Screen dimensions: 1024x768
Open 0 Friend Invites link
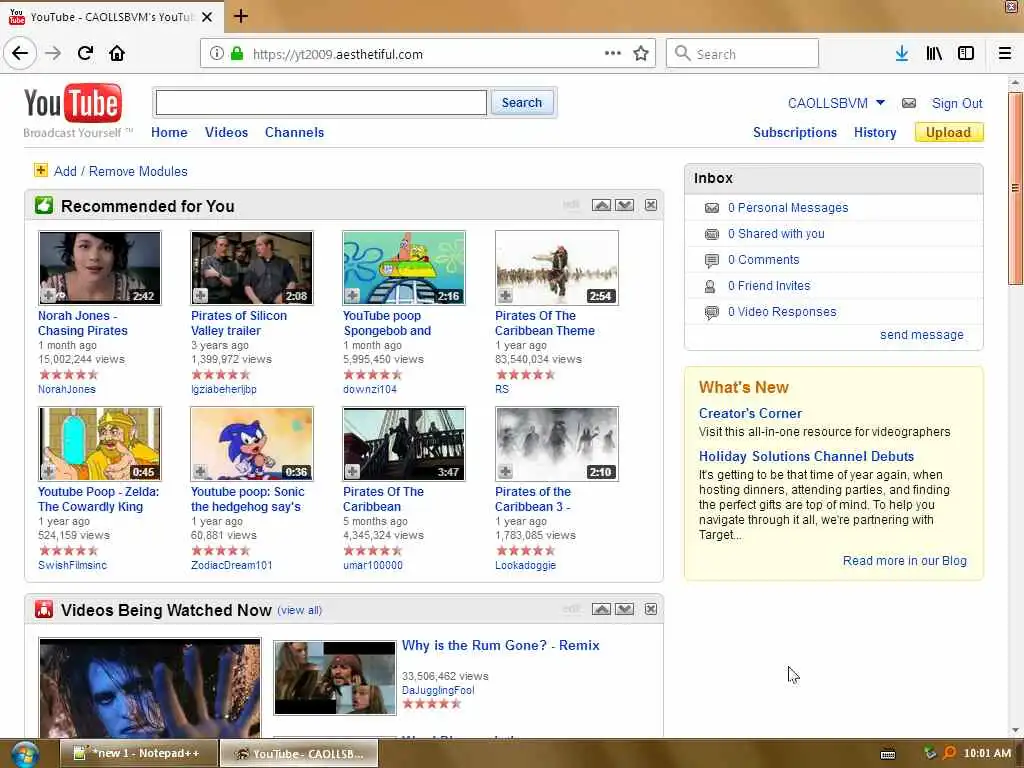769,285
